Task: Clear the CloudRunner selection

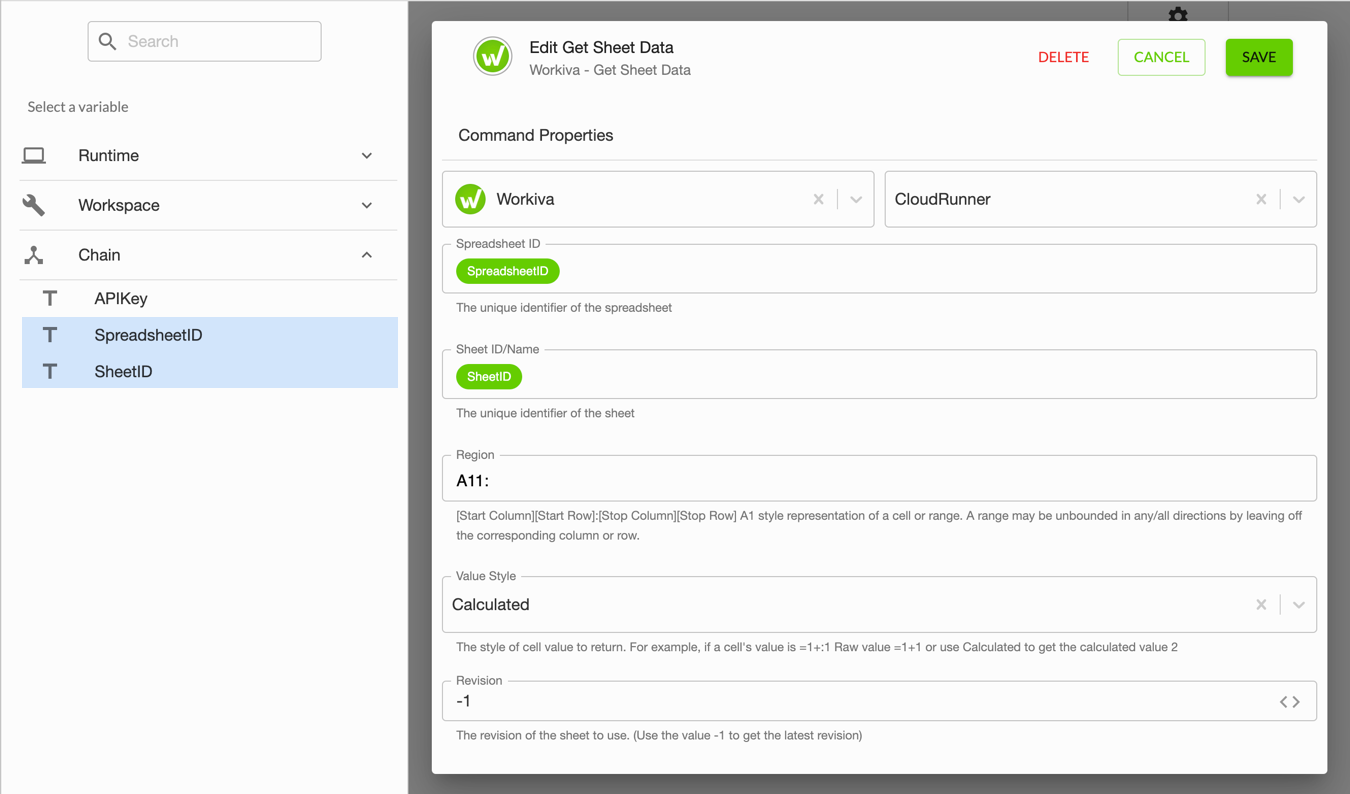Action: [1261, 199]
